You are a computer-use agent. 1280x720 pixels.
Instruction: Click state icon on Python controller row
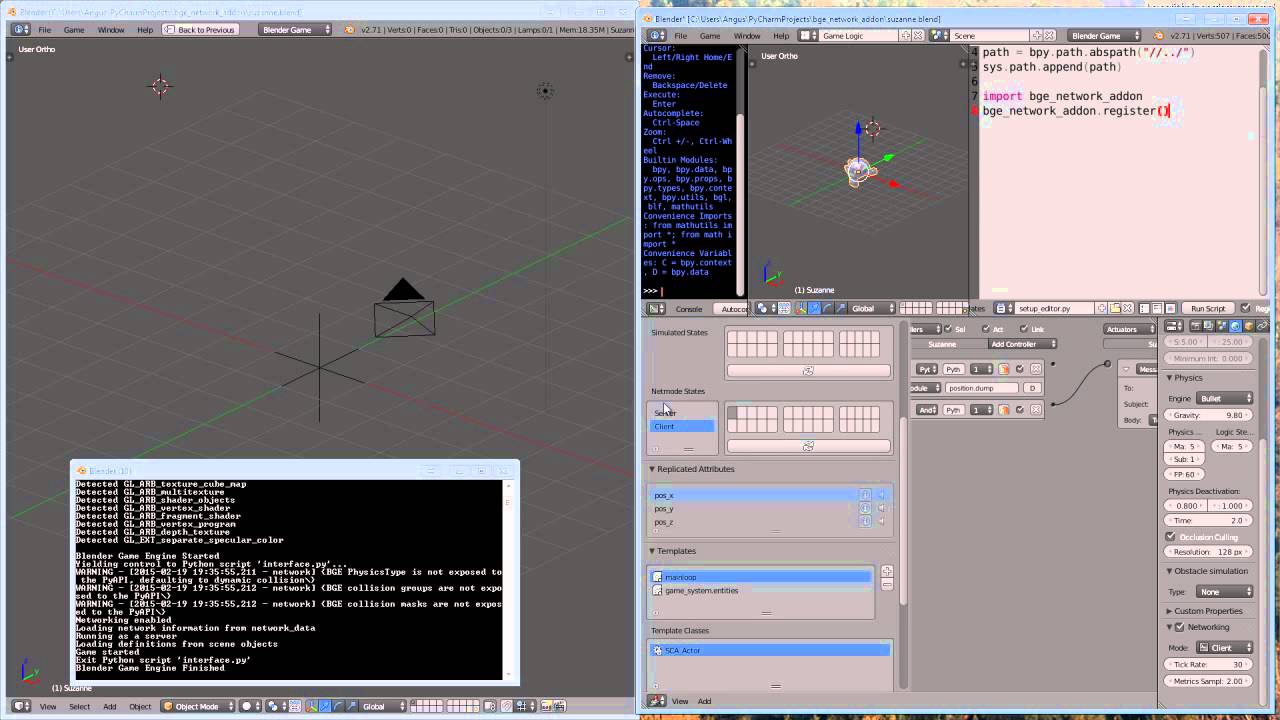[x=1004, y=369]
